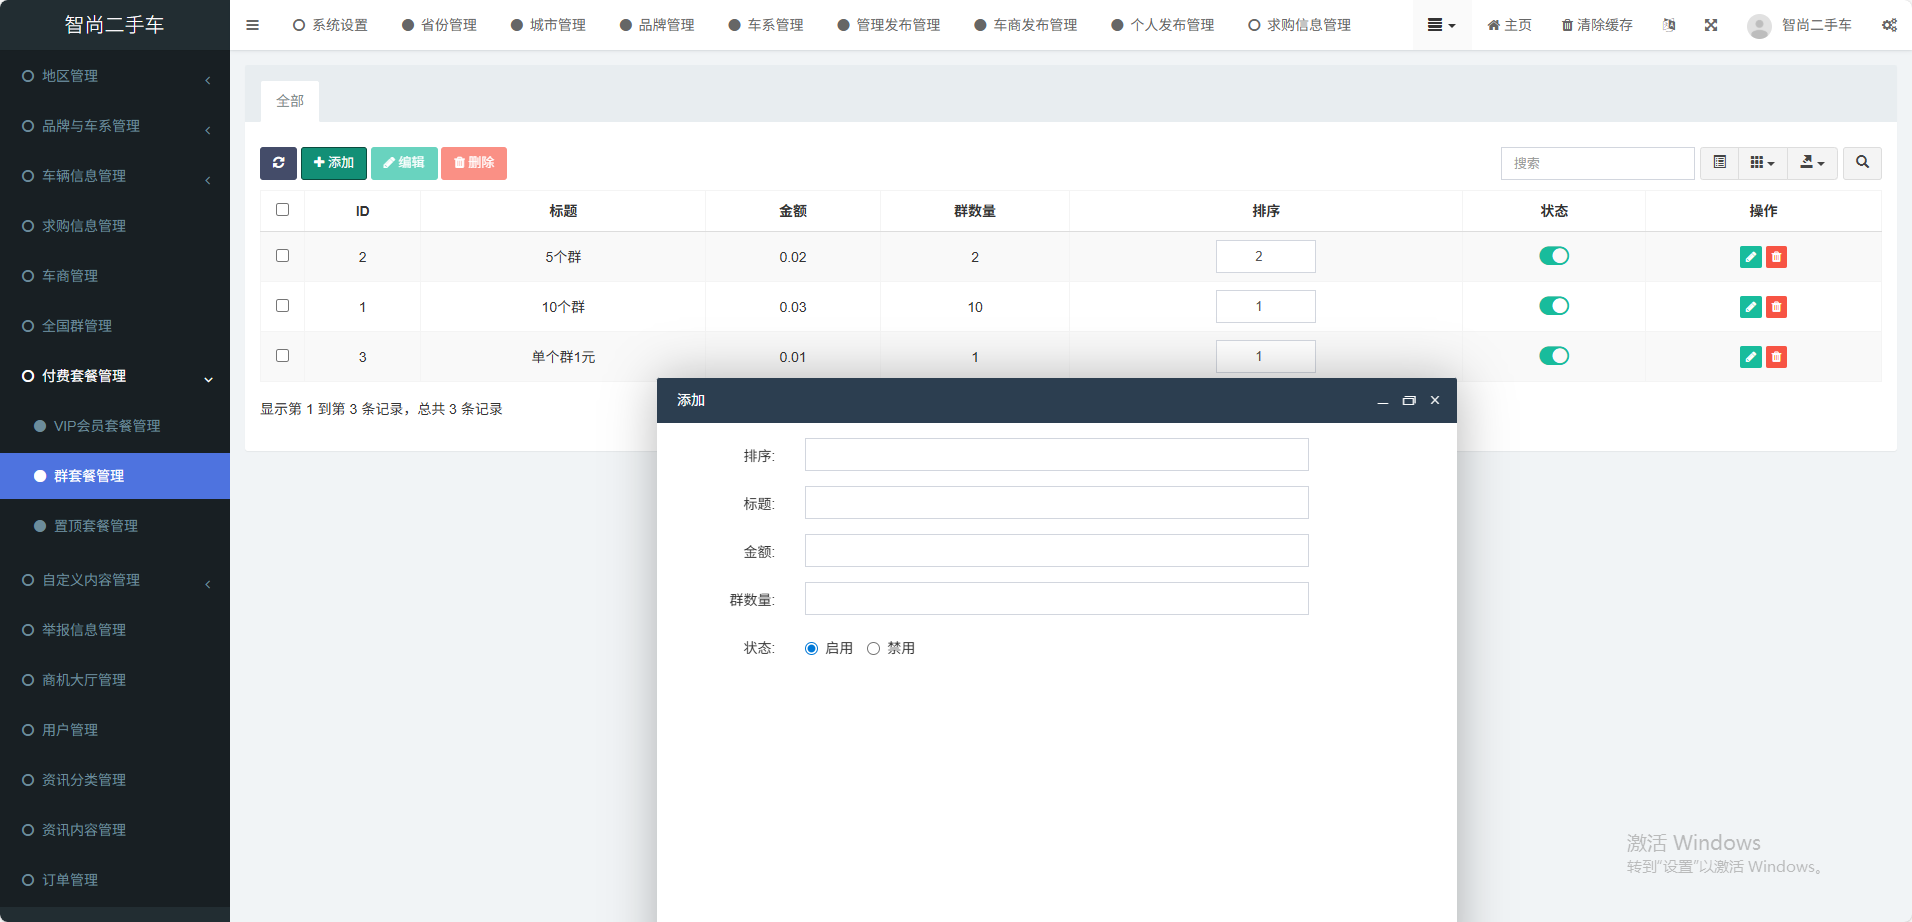This screenshot has height=922, width=1912.
Task: Click the 标题 input field in the dialog
Action: click(x=1056, y=503)
